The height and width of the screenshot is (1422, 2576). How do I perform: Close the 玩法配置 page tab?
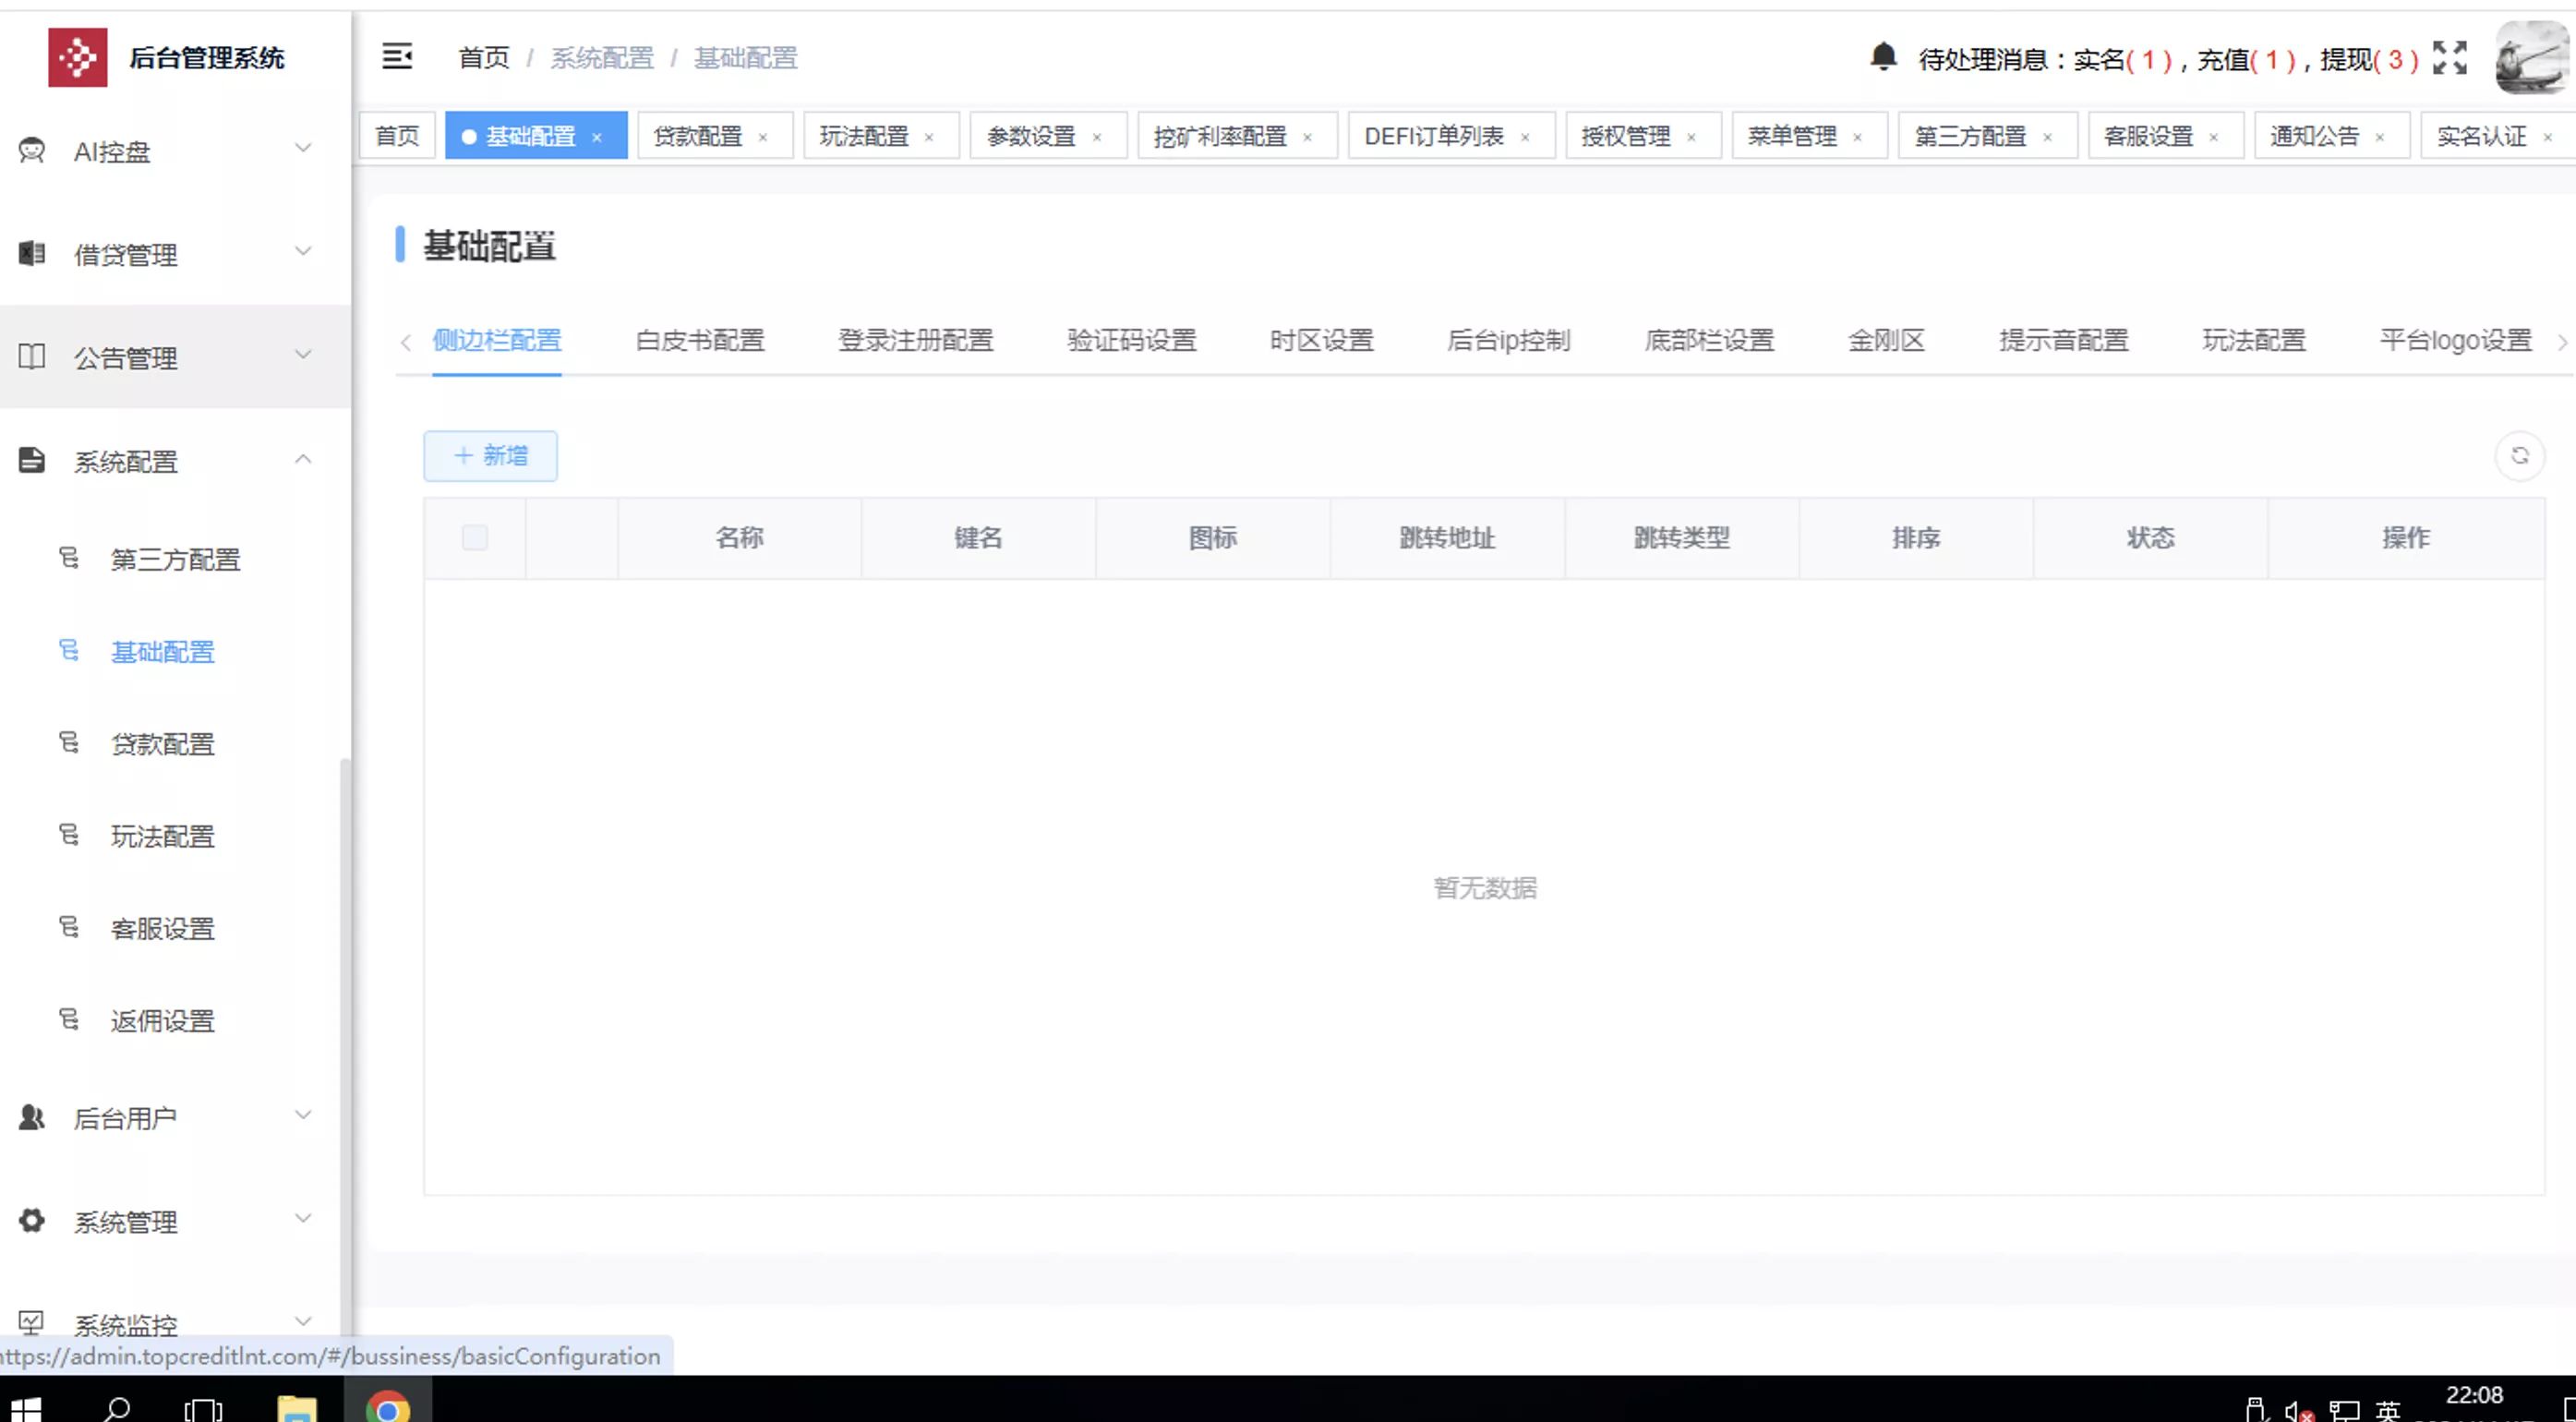929,138
